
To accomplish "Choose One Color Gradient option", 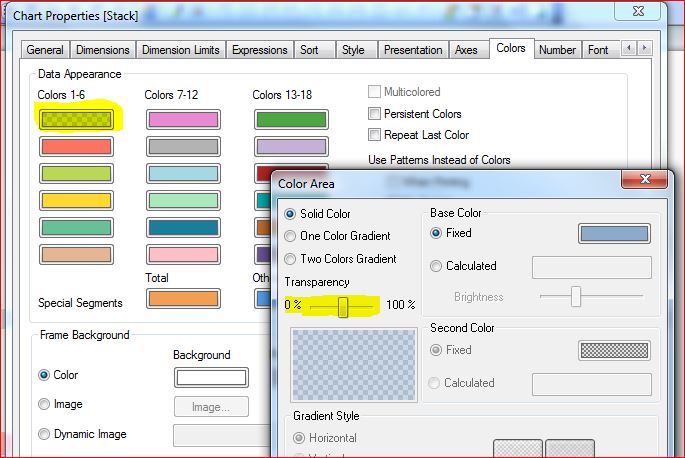I will [x=290, y=236].
